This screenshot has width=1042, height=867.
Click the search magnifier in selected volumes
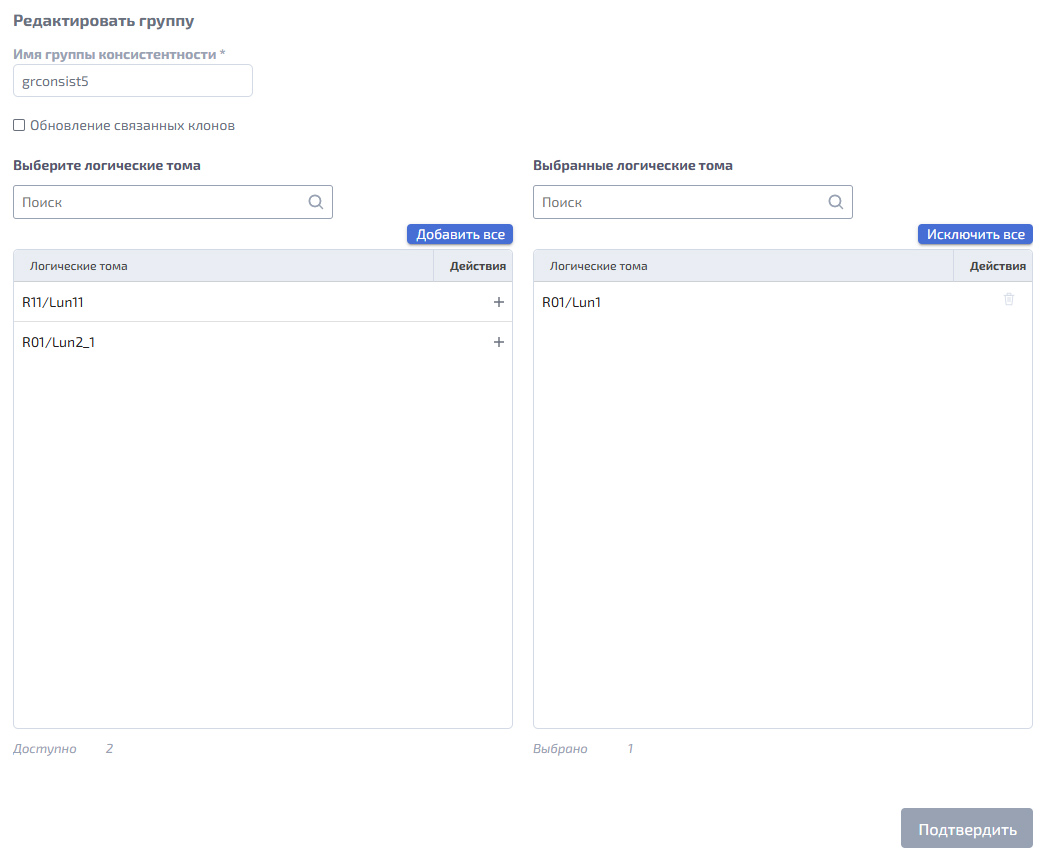[x=835, y=202]
